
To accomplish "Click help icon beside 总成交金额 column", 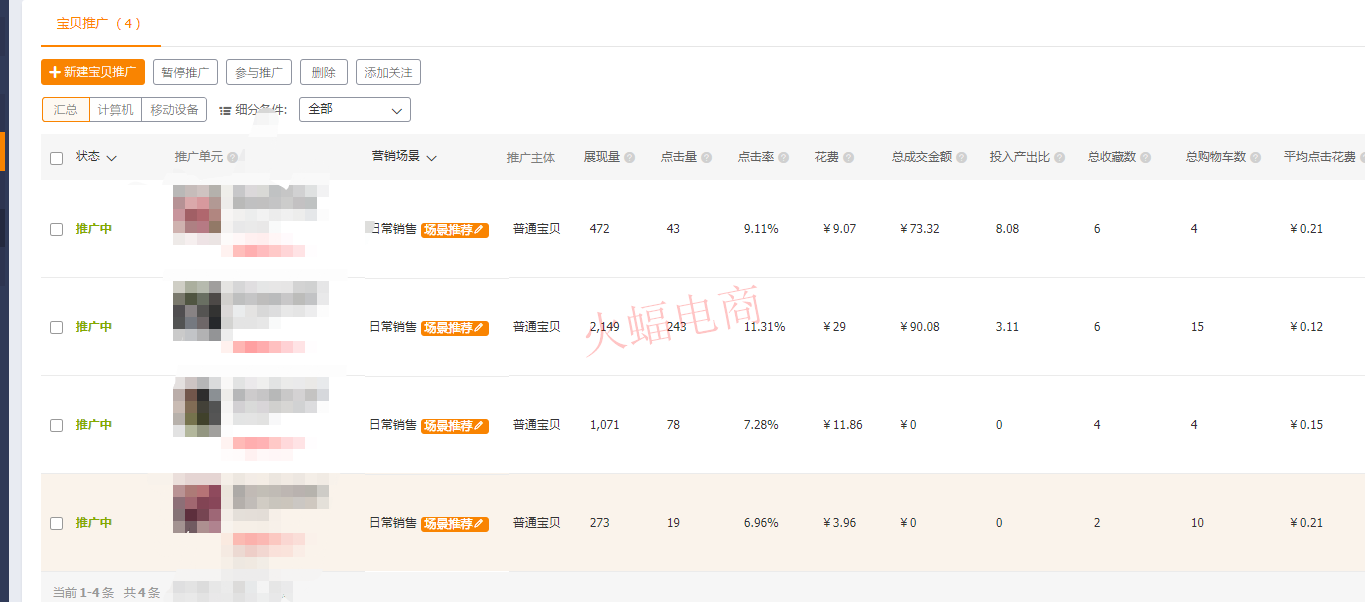I will pos(962,158).
